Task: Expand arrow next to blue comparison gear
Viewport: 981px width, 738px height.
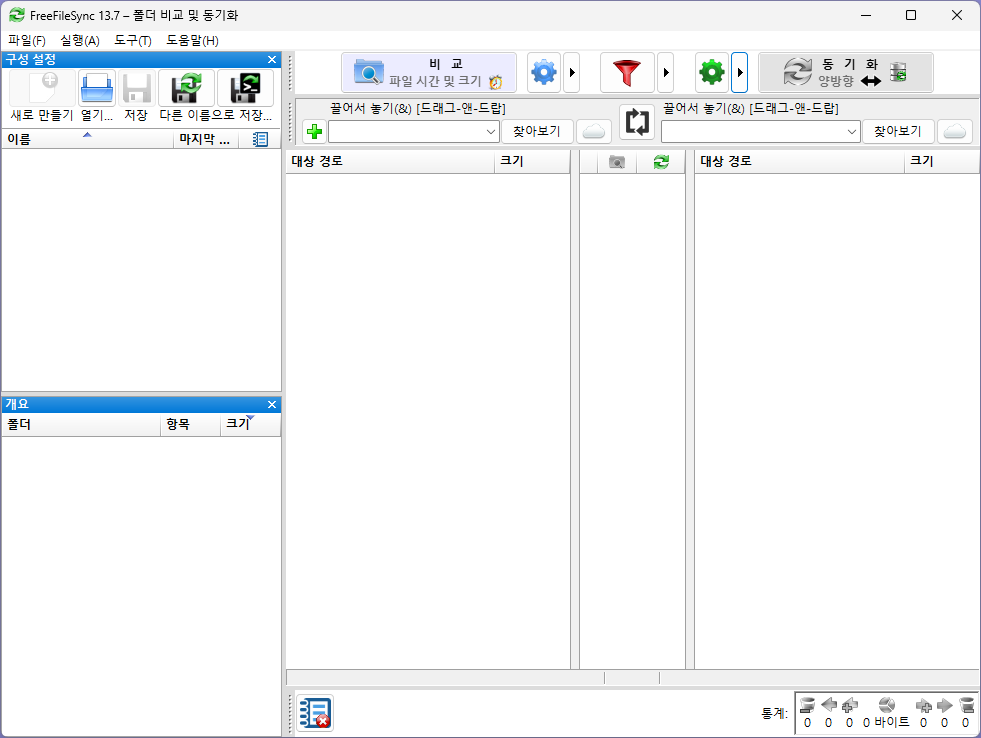Action: 572,73
